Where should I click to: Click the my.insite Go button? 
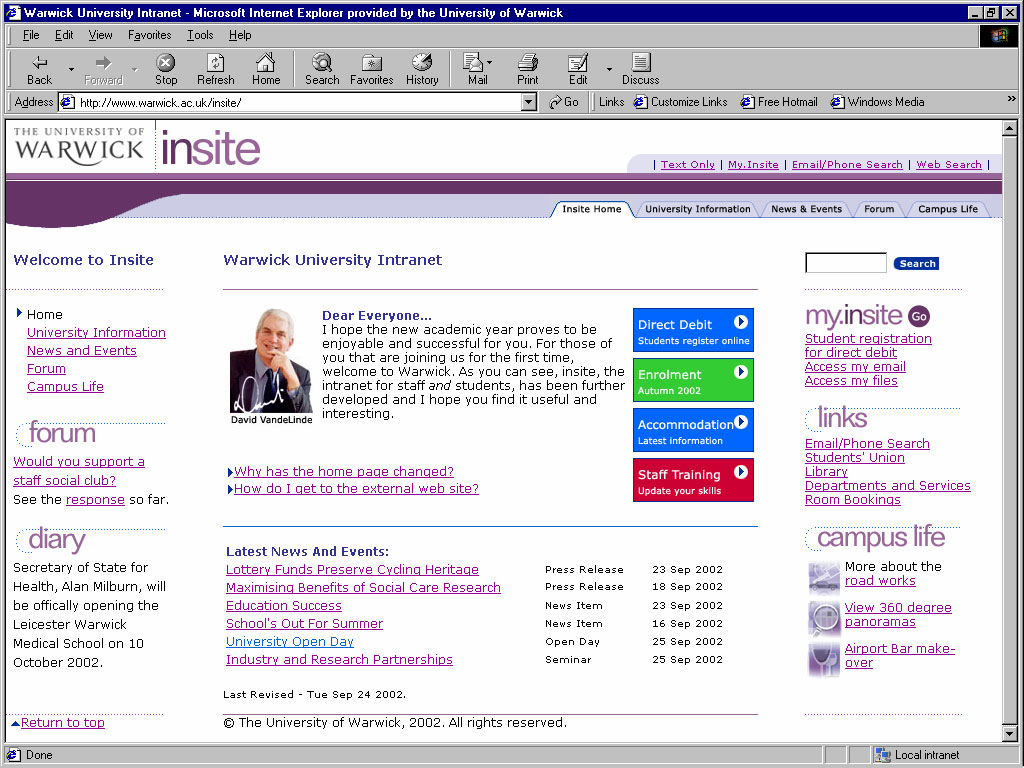pos(919,316)
